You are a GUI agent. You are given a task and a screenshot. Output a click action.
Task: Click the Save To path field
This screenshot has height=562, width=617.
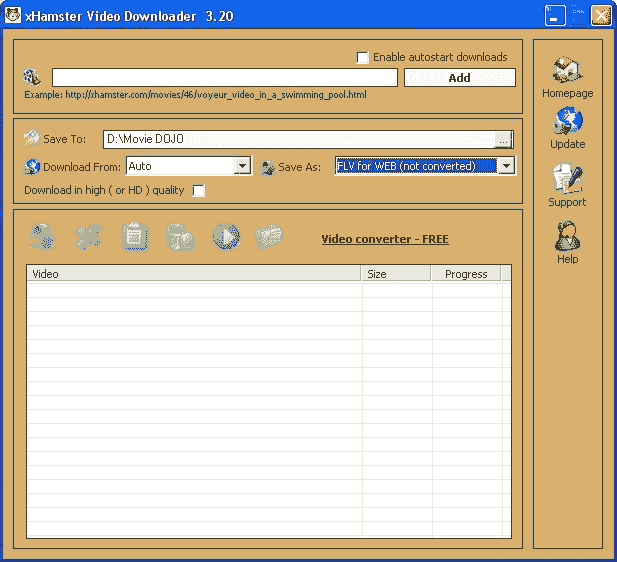[299, 139]
